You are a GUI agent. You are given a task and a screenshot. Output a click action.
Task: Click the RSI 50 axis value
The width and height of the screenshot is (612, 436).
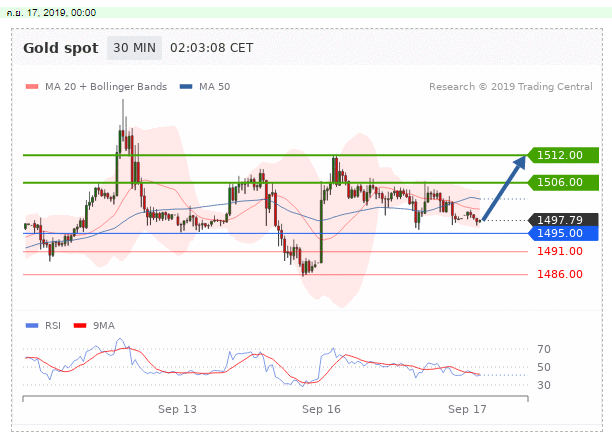click(x=544, y=367)
